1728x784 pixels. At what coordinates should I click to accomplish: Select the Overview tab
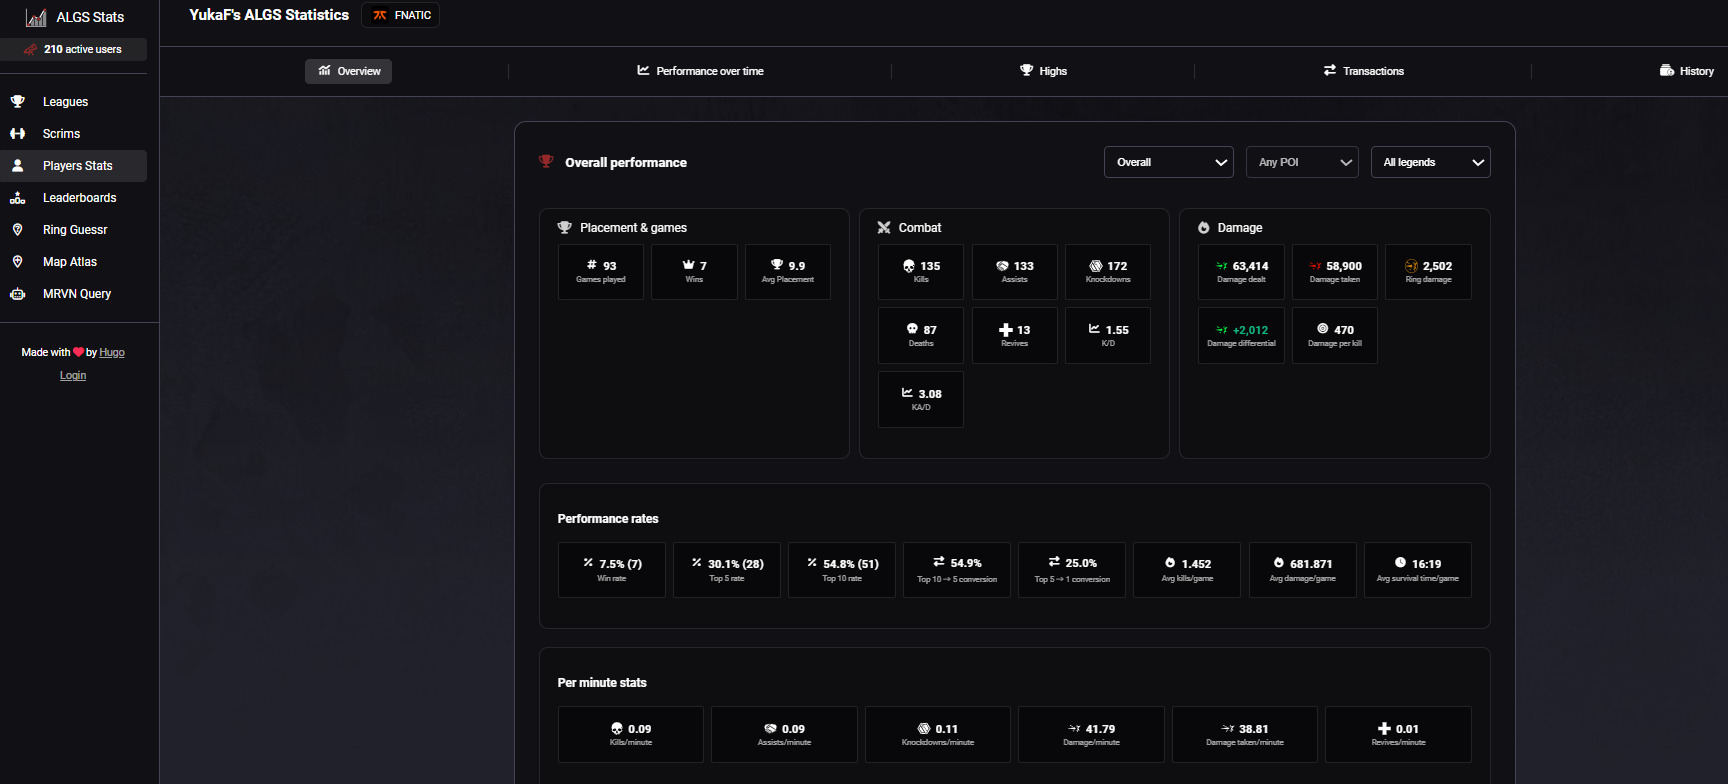click(x=348, y=71)
